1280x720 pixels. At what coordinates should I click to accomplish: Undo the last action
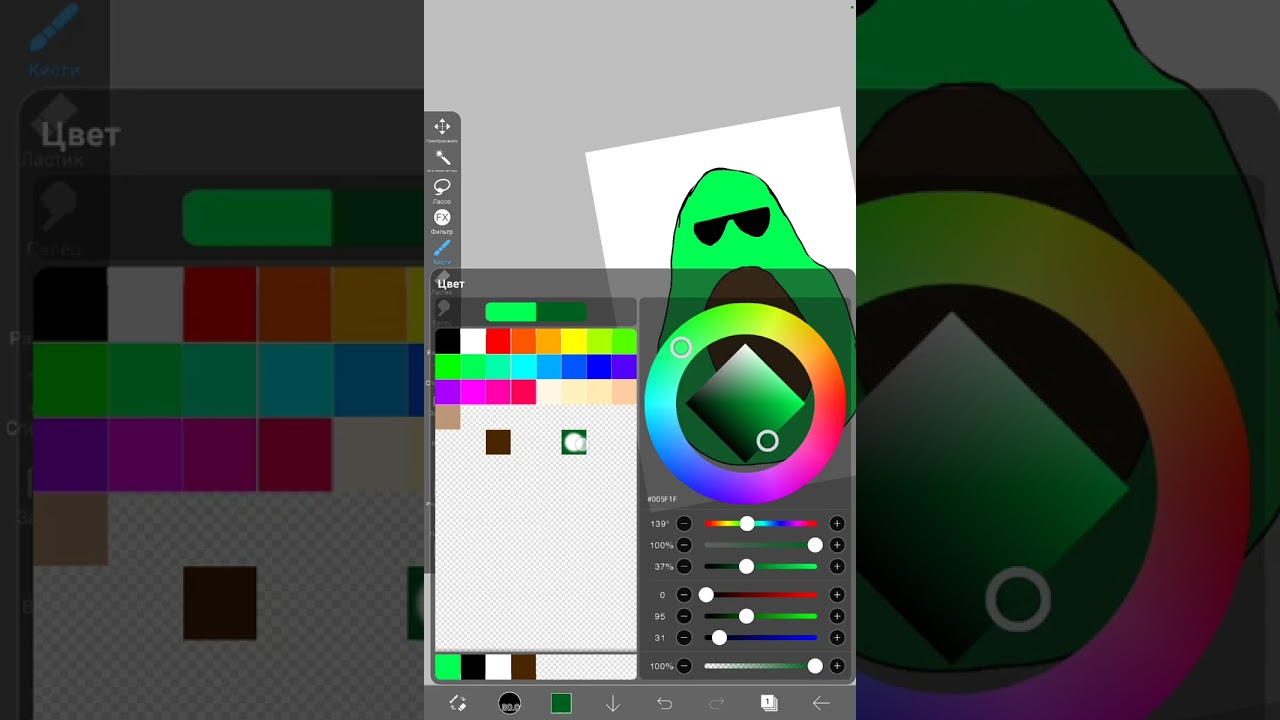tap(665, 704)
